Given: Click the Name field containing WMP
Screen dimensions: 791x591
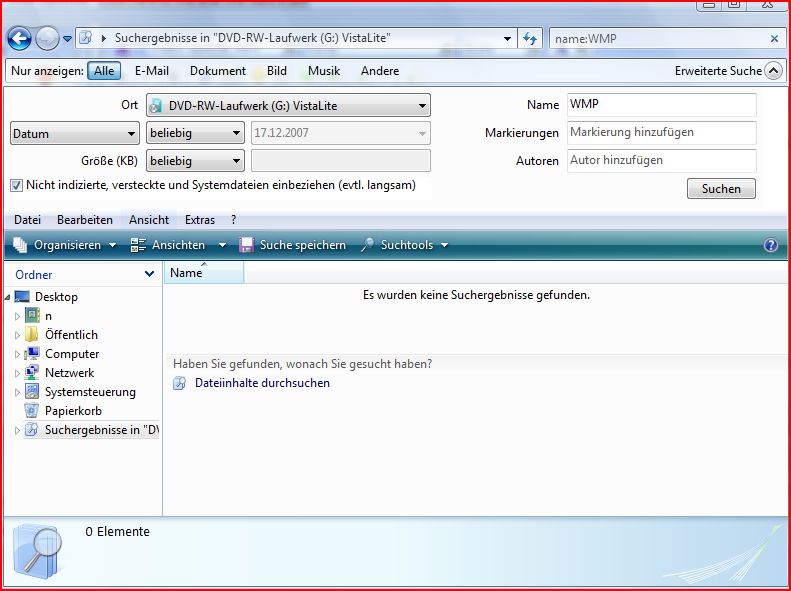Looking at the screenshot, I should pyautogui.click(x=661, y=104).
